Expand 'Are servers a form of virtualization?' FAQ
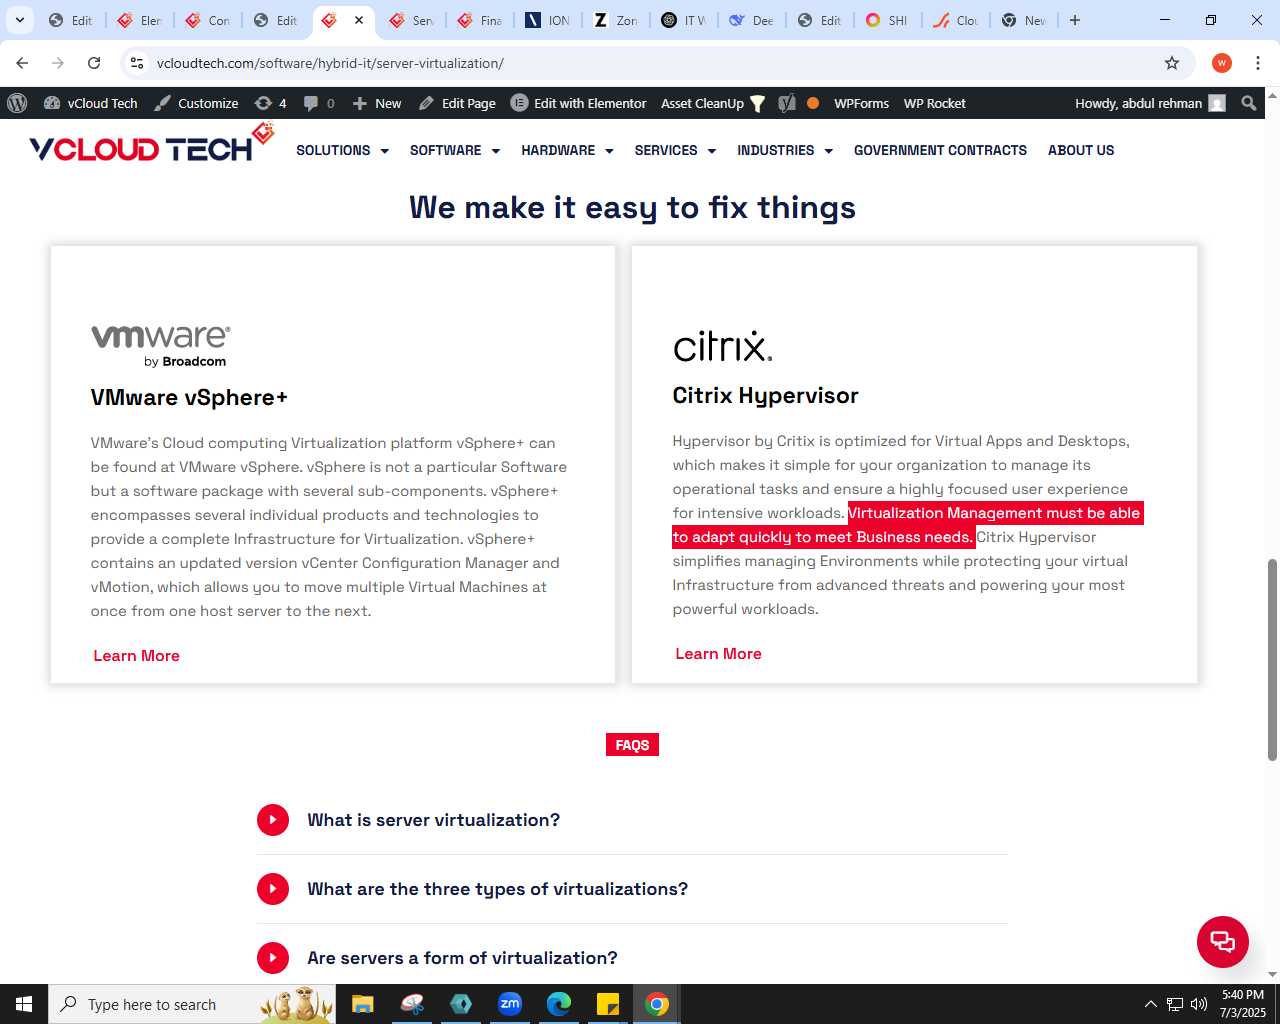The image size is (1280, 1024). pos(632,958)
